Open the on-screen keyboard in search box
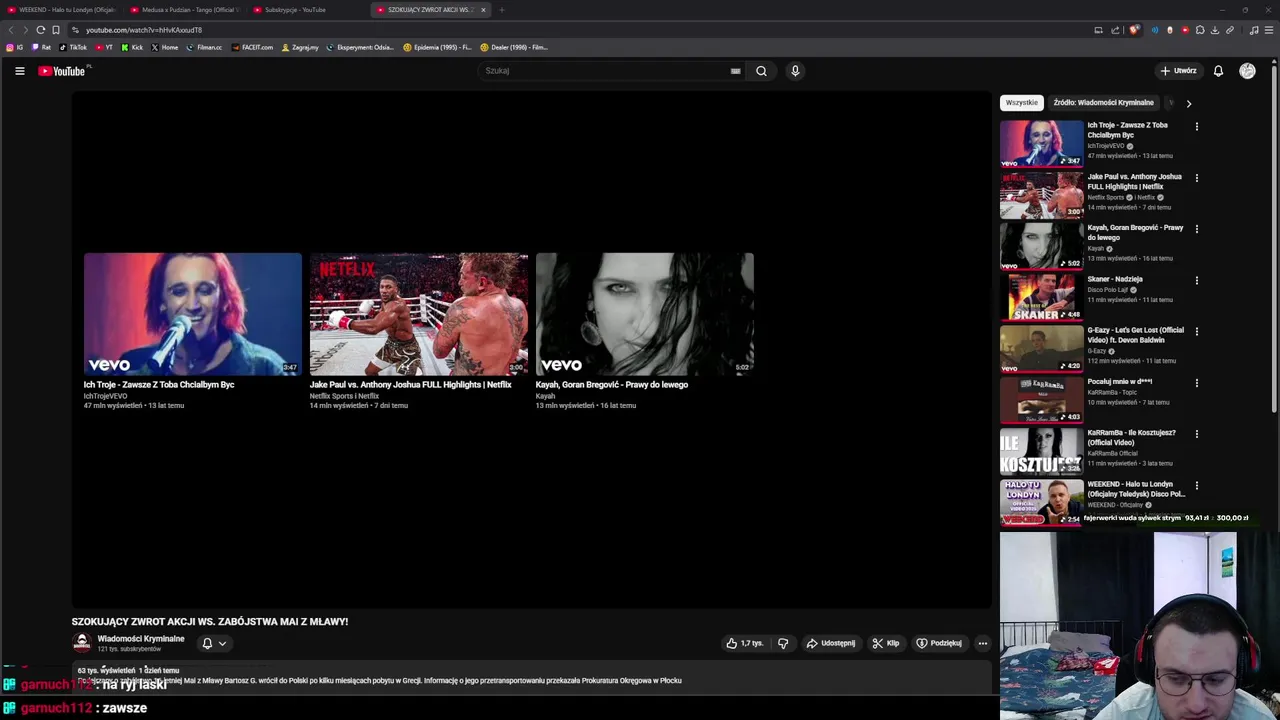1280x720 pixels. pyautogui.click(x=735, y=71)
